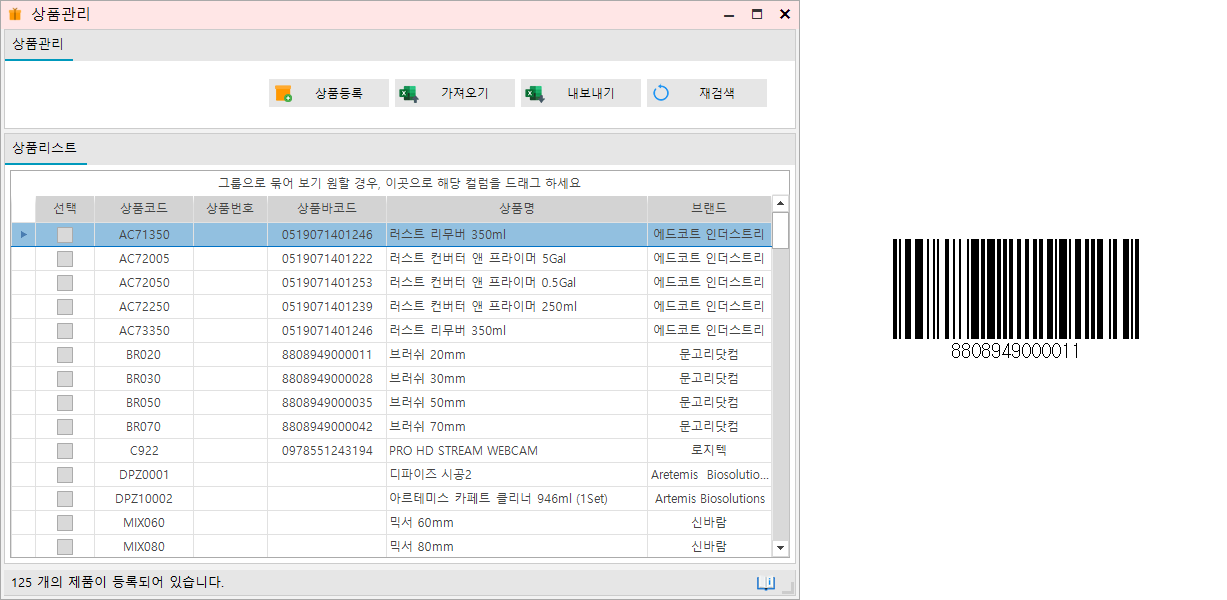Check the box for row BR050
This screenshot has width=1227, height=600.
pyautogui.click(x=65, y=403)
